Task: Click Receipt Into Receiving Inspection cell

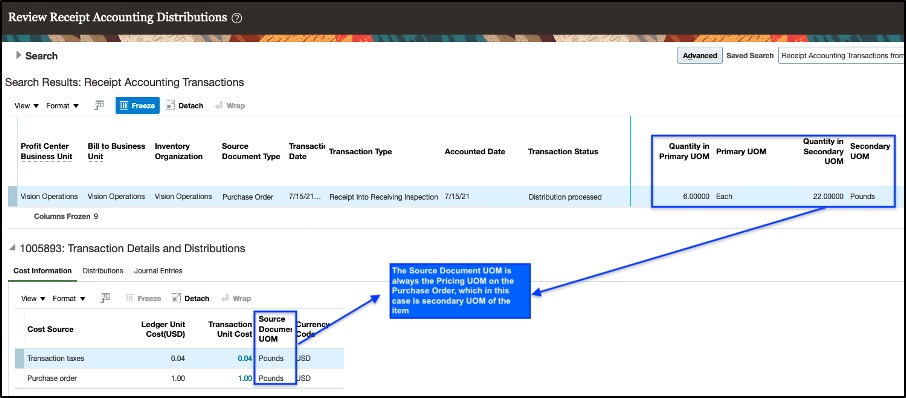Action: pos(384,196)
